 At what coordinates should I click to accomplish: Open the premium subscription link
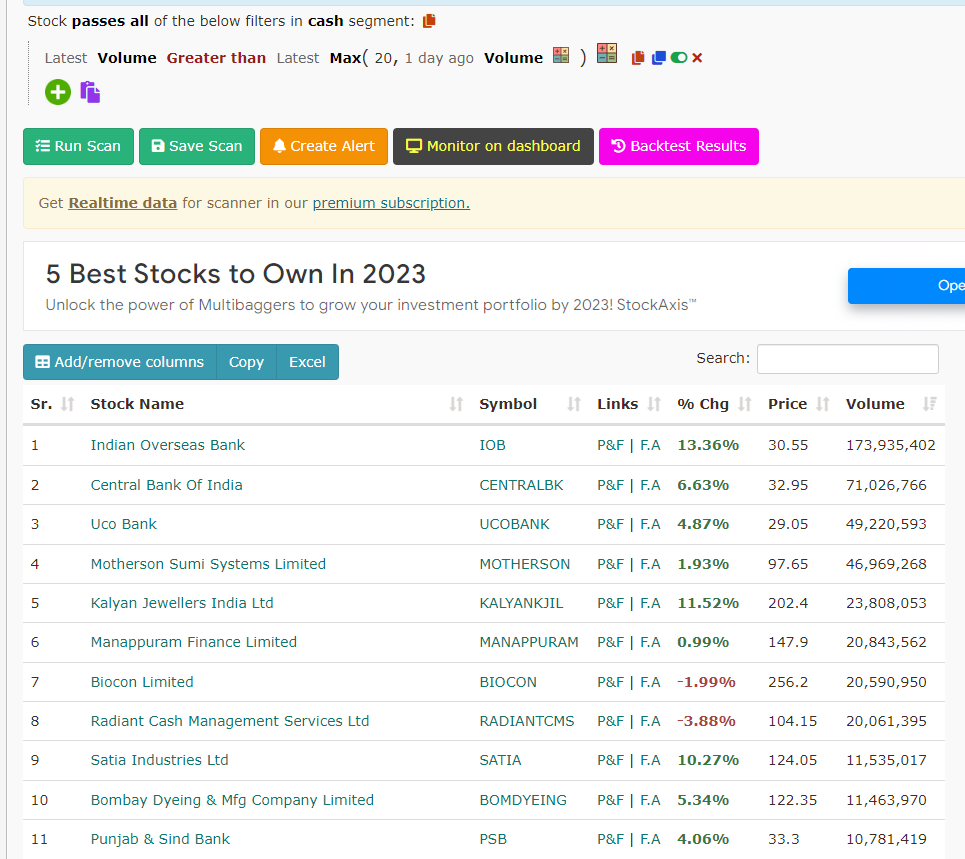click(x=391, y=203)
